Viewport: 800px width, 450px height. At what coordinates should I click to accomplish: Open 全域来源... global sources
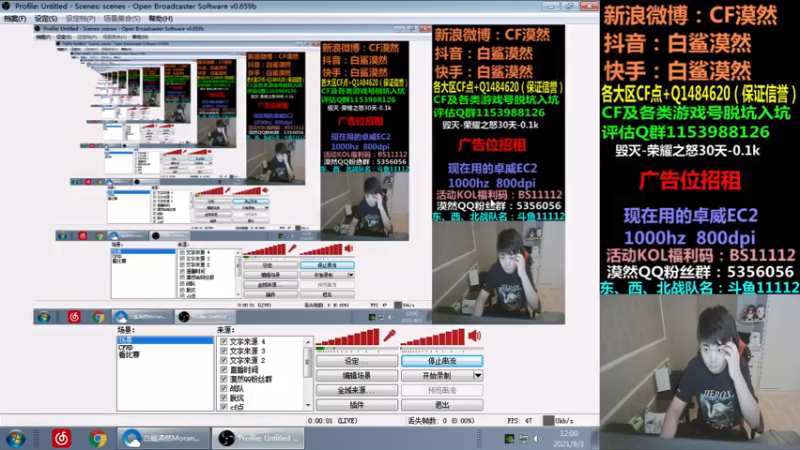(x=357, y=390)
